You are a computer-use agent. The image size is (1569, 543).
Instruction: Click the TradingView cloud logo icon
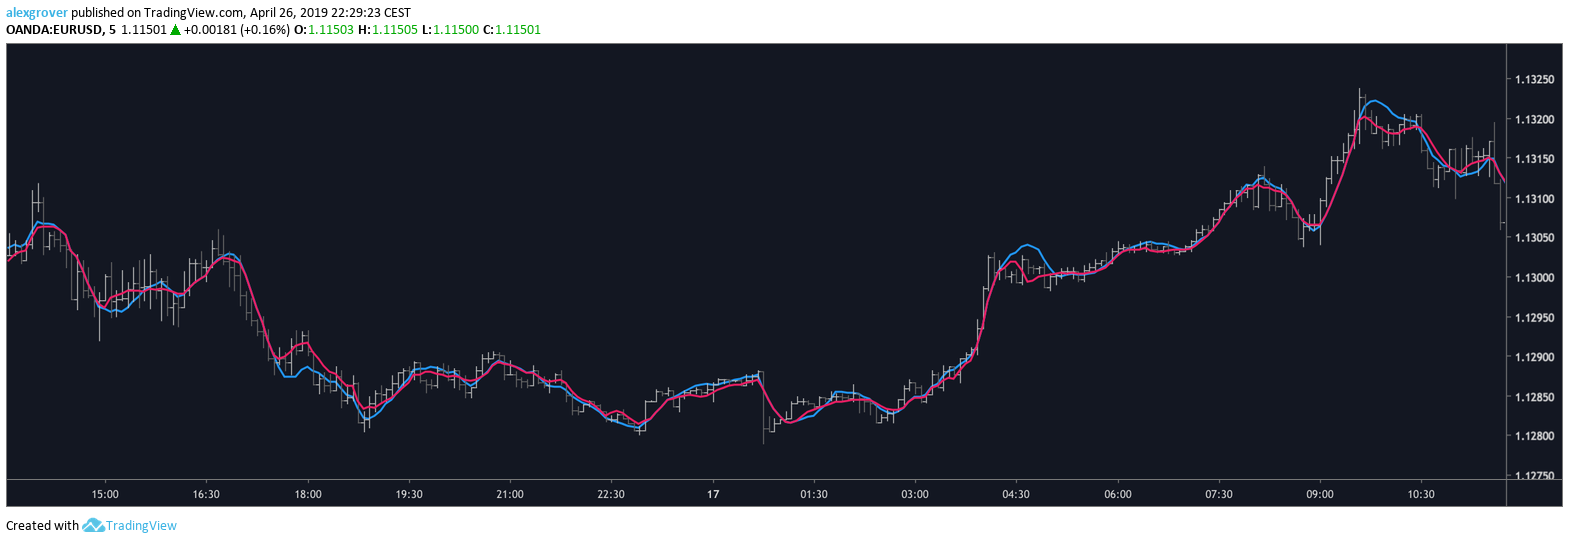(93, 525)
